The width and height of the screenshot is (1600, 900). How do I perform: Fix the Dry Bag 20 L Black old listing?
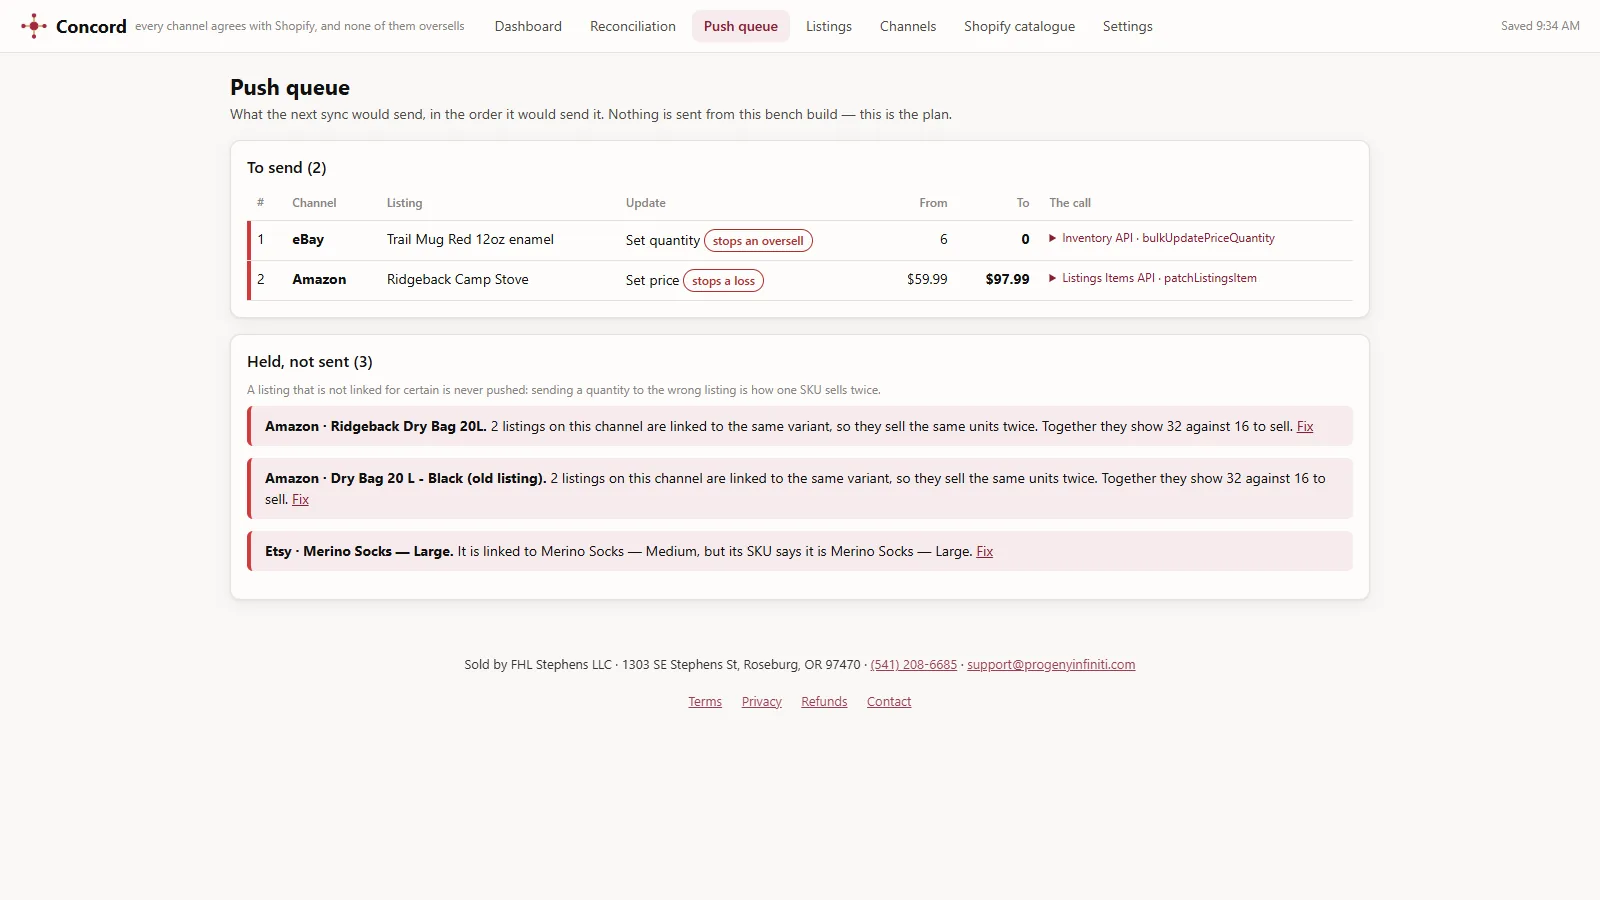click(300, 499)
